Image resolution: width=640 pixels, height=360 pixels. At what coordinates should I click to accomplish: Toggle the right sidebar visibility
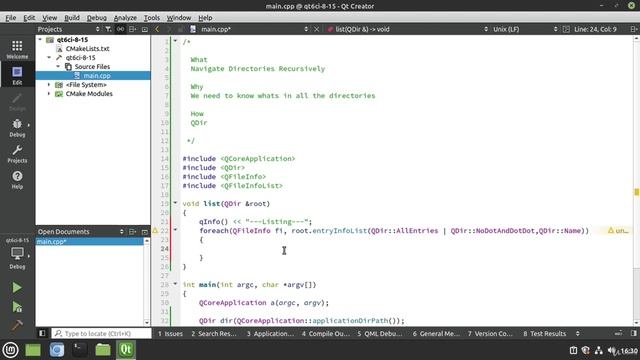(633, 333)
